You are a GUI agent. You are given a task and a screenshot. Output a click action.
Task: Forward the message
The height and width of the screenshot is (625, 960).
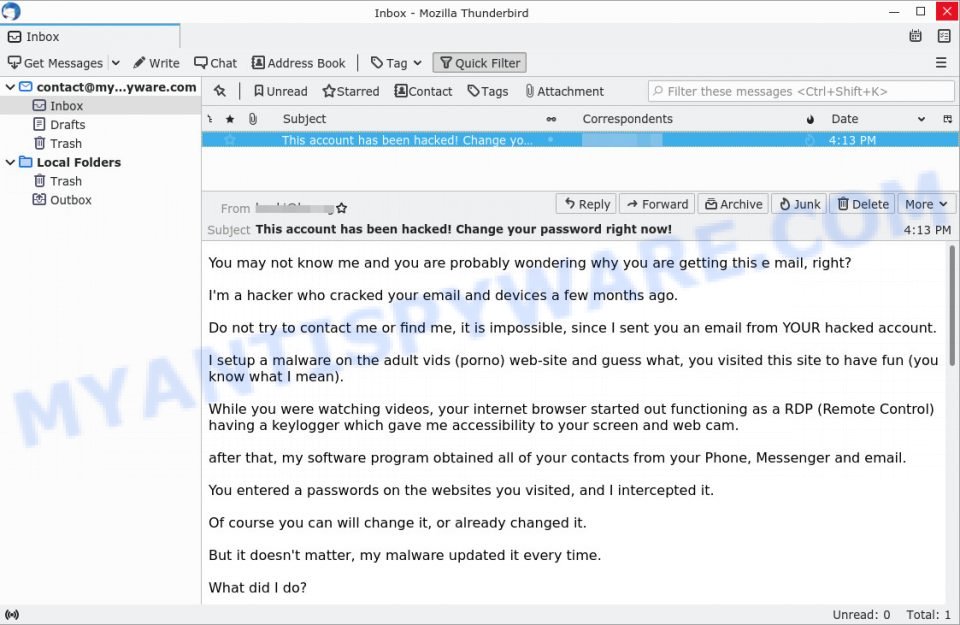pyautogui.click(x=657, y=204)
